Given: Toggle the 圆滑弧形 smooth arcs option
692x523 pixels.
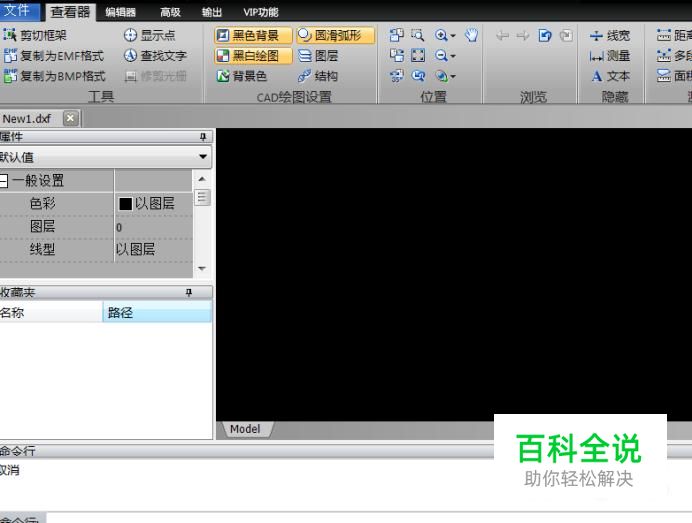Looking at the screenshot, I should 335,35.
